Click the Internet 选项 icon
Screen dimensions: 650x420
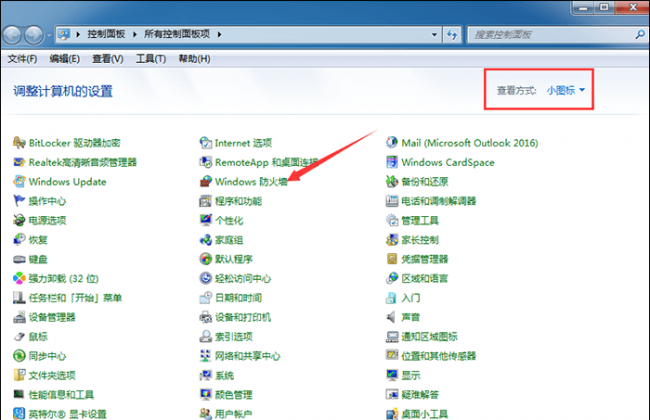206,143
